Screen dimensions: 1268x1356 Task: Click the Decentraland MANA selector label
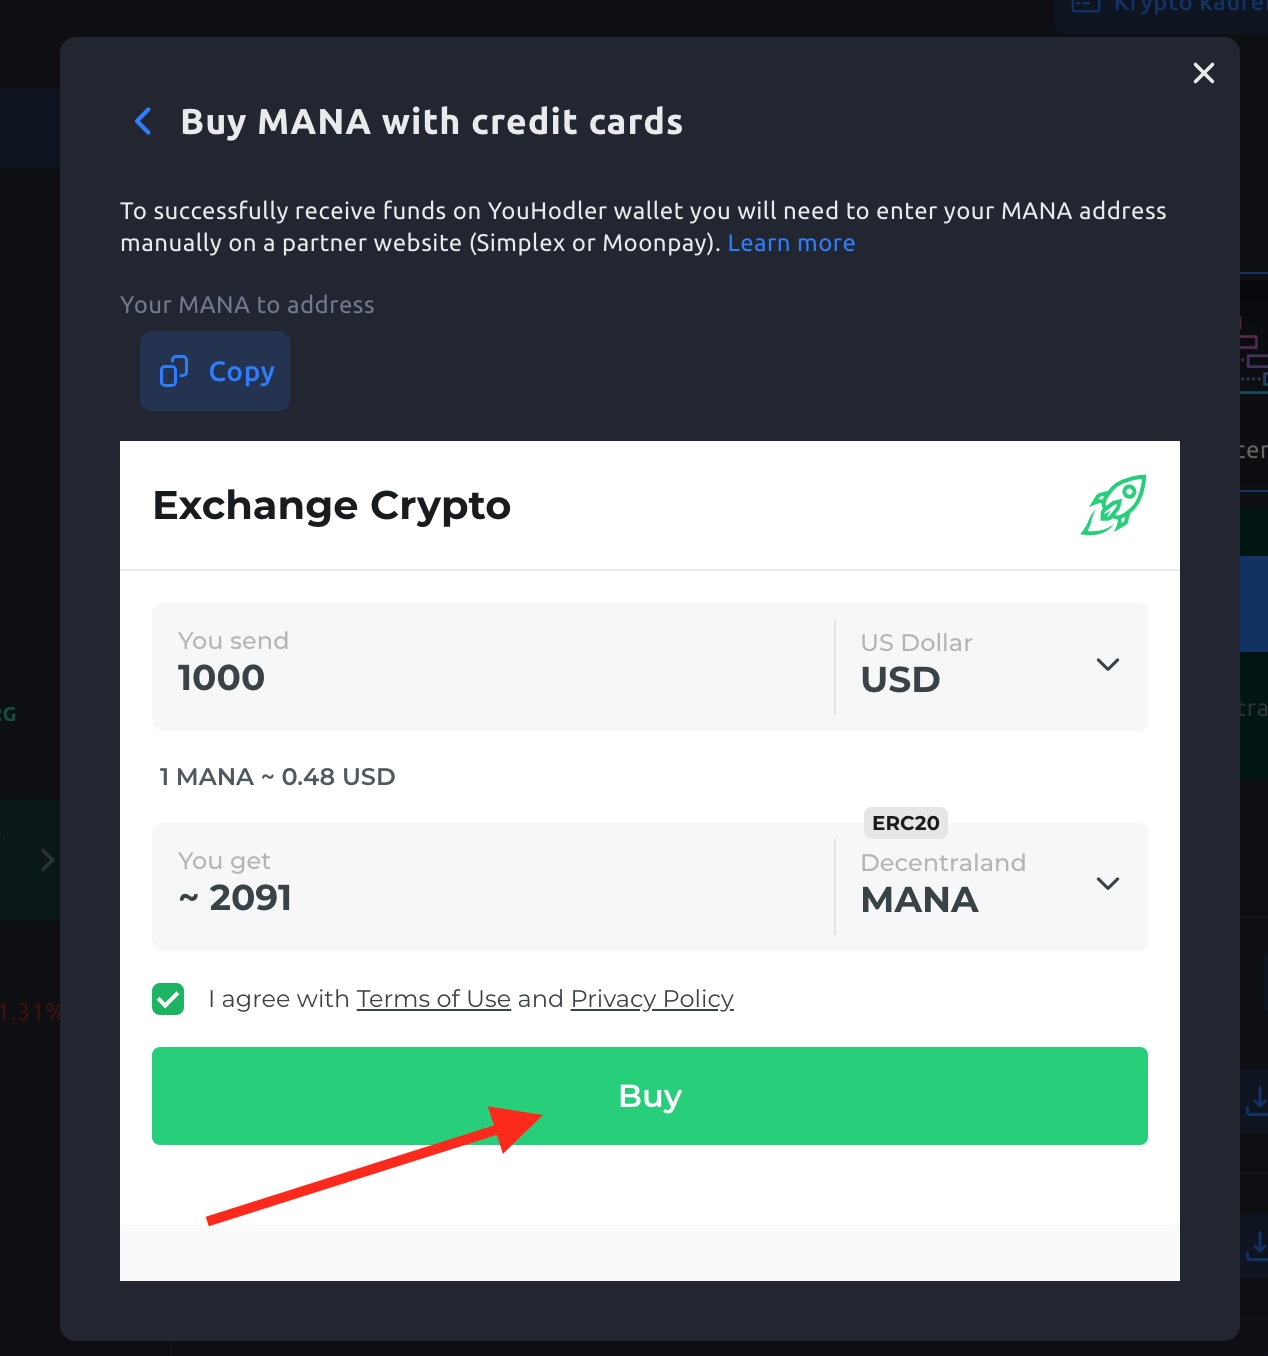click(x=943, y=883)
